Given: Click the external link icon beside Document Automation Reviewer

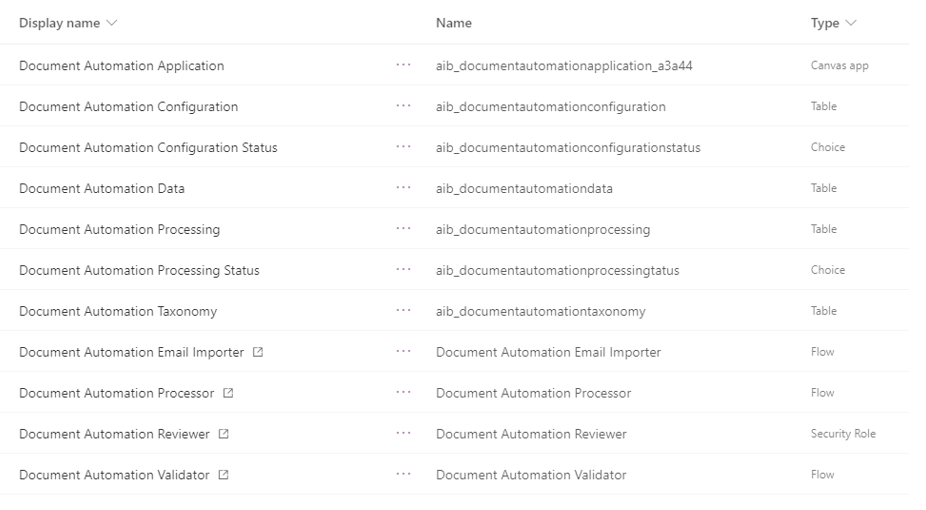Looking at the screenshot, I should click(x=223, y=434).
